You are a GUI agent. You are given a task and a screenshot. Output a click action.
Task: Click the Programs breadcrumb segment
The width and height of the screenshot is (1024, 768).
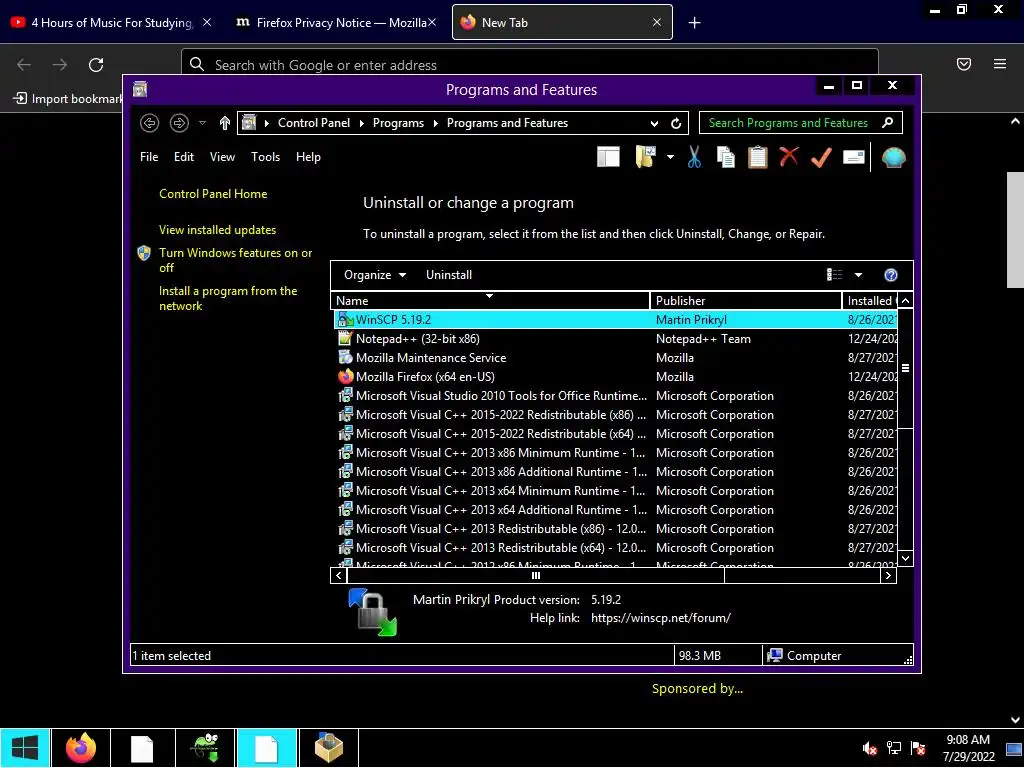click(x=398, y=123)
